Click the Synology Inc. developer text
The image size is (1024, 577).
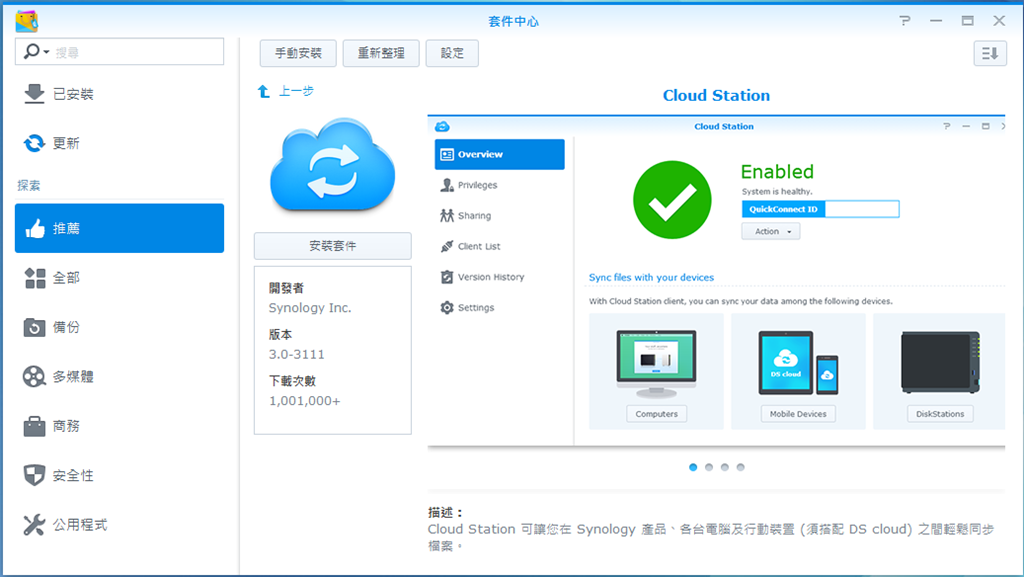click(310, 308)
